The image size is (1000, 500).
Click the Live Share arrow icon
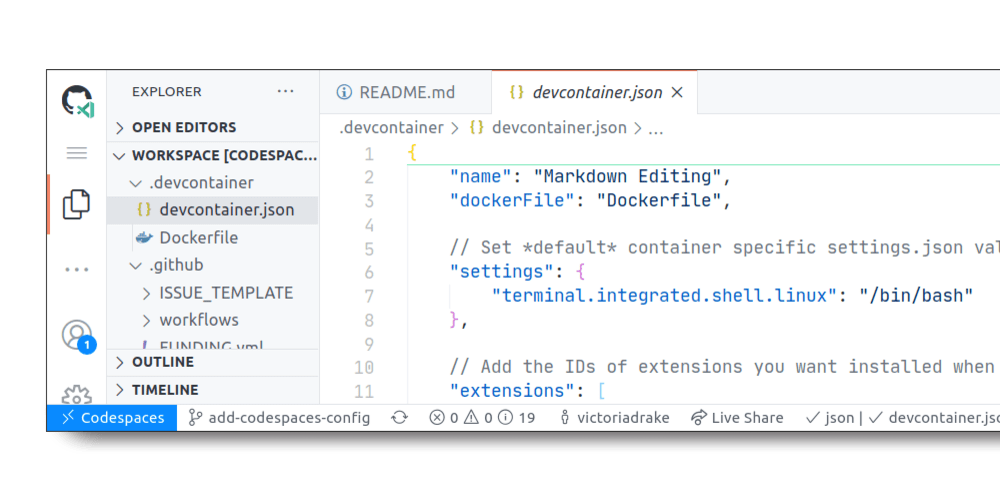699,418
